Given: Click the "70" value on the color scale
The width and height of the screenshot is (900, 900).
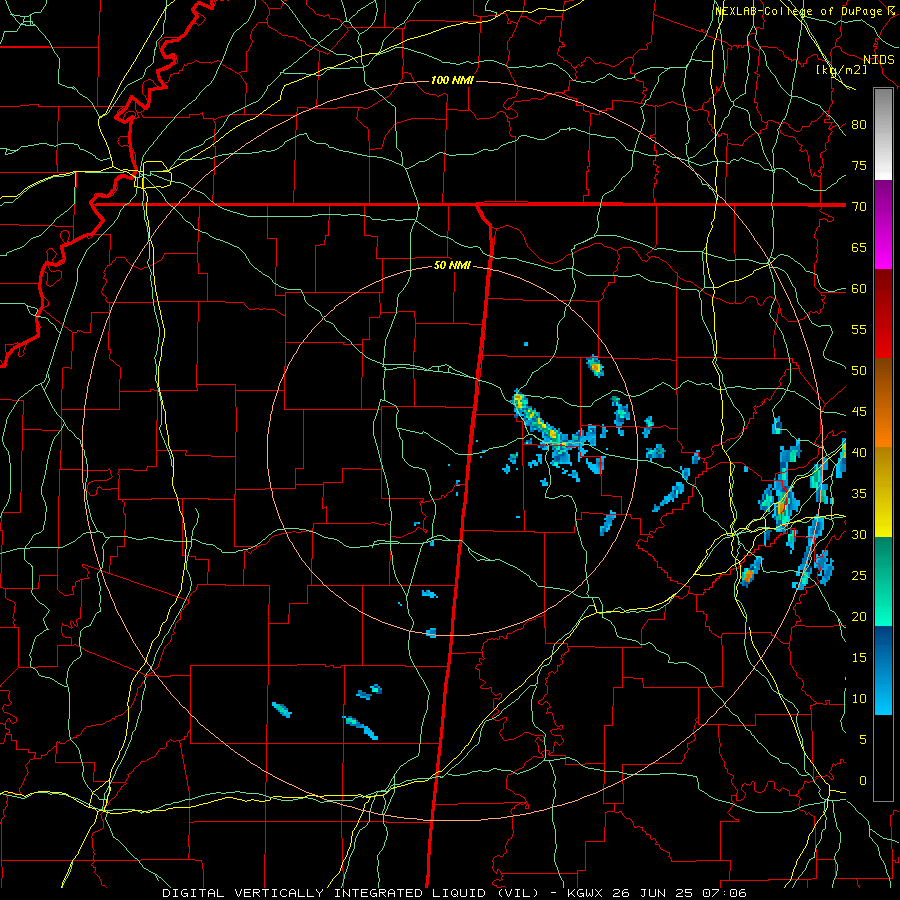Looking at the screenshot, I should click(x=859, y=207).
